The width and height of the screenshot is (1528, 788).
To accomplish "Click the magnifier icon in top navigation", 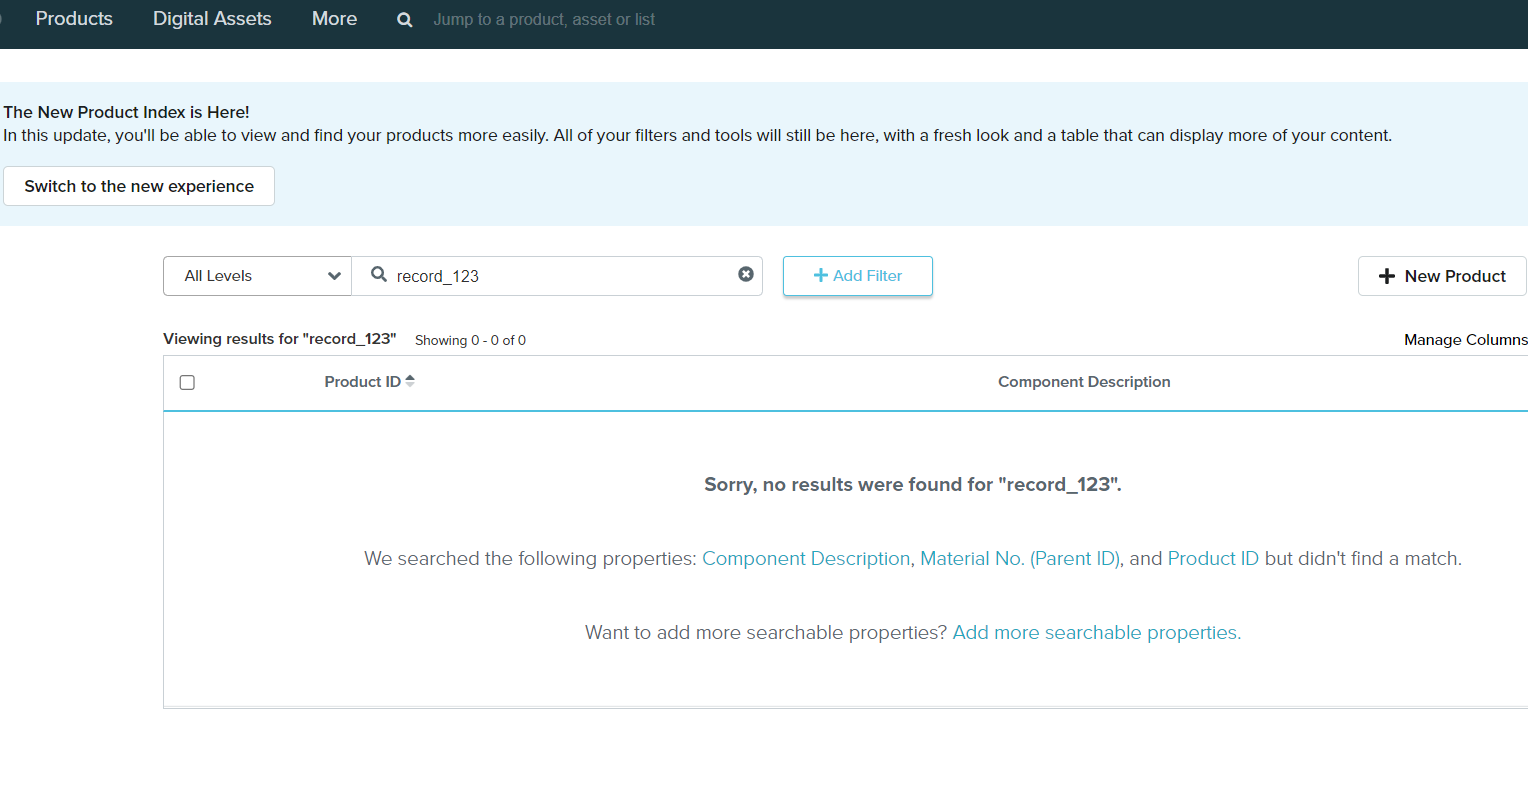I will tap(404, 20).
